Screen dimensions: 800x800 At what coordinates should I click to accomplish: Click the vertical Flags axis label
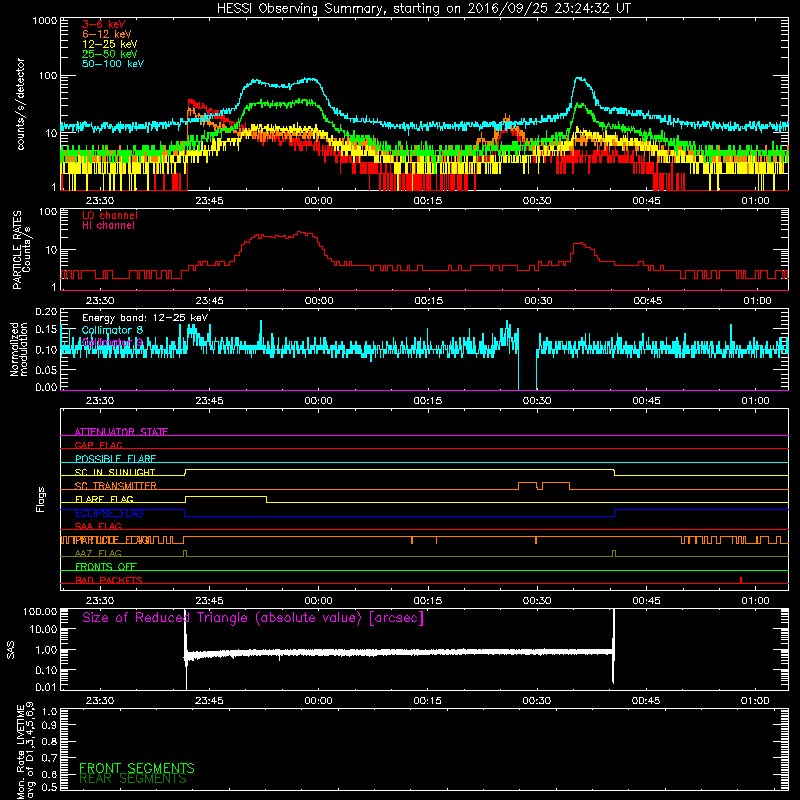coord(41,499)
